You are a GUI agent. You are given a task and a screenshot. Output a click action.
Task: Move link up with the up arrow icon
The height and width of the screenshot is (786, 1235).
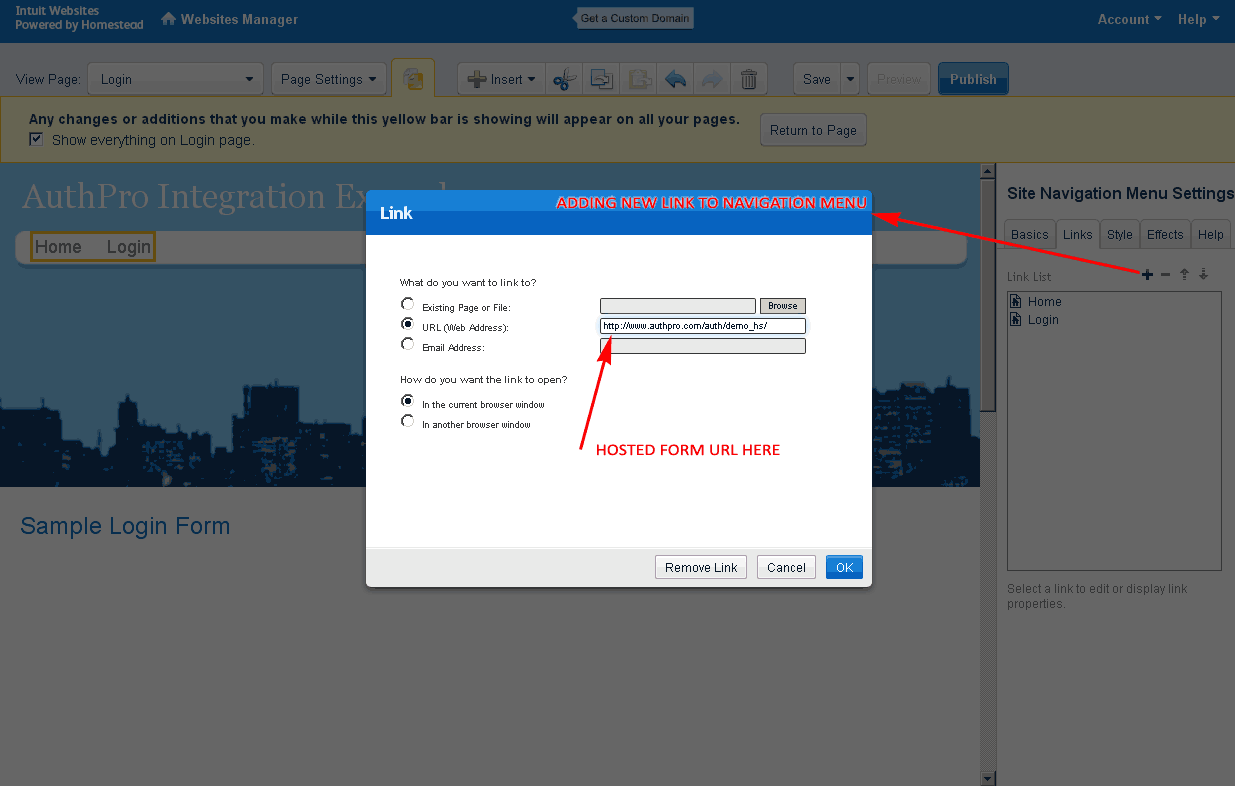[x=1184, y=274]
